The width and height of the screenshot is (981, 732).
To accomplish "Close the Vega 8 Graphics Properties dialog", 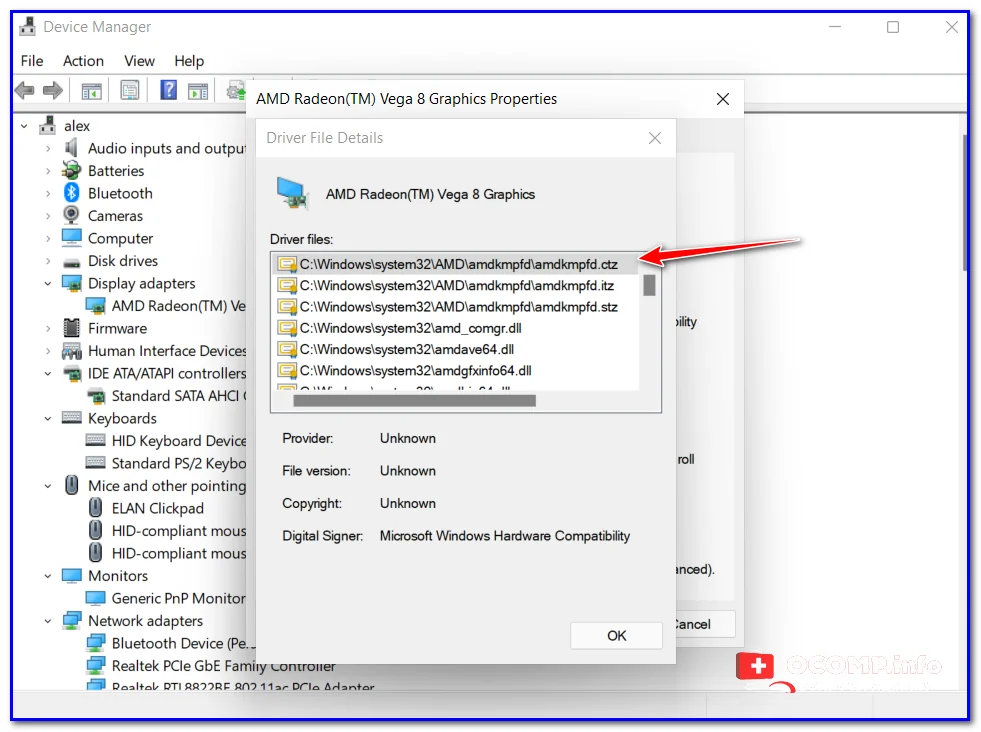I will 723,99.
